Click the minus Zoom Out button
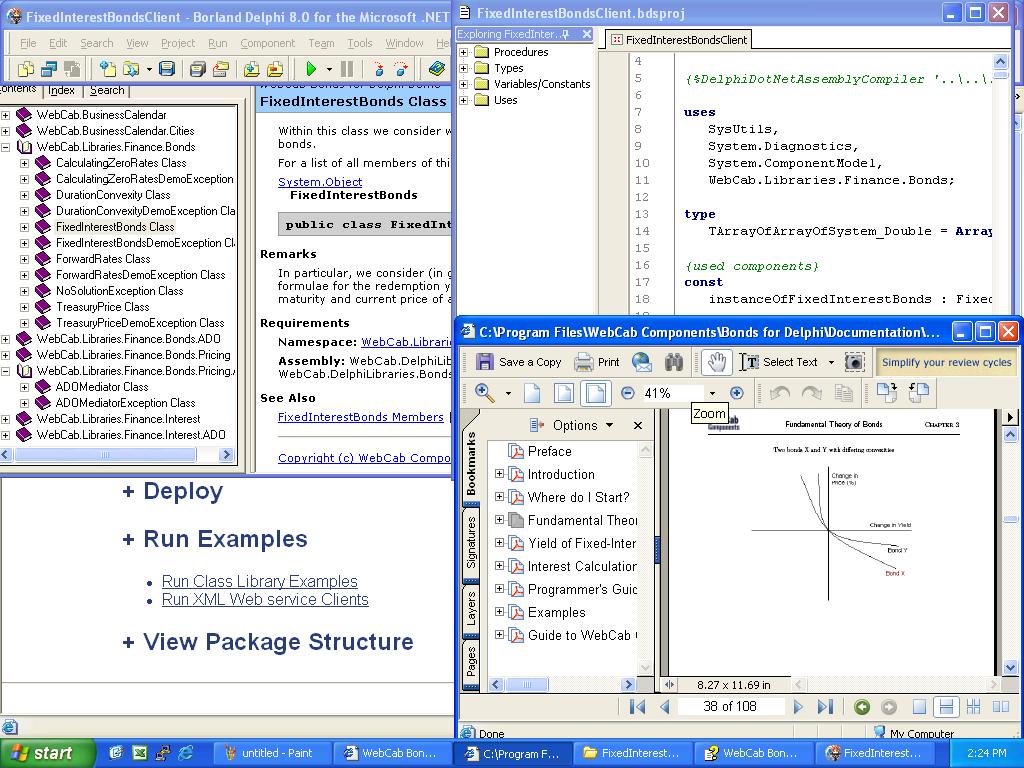Image resolution: width=1024 pixels, height=768 pixels. coord(628,392)
